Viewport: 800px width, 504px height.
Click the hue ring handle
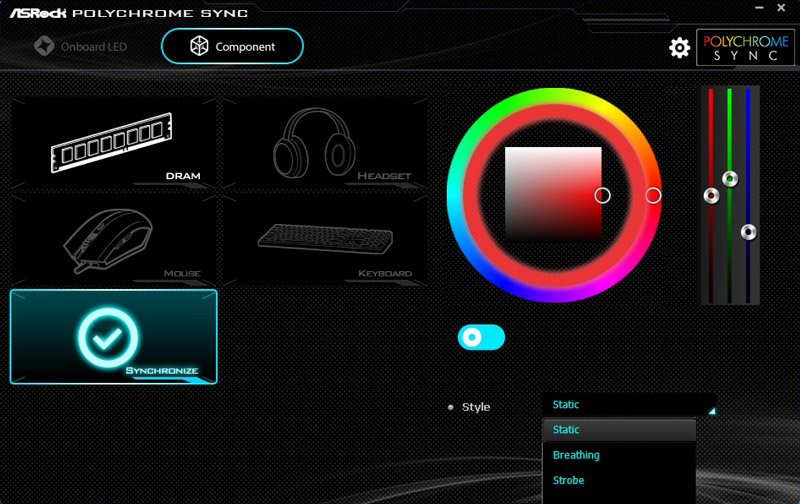pos(653,195)
